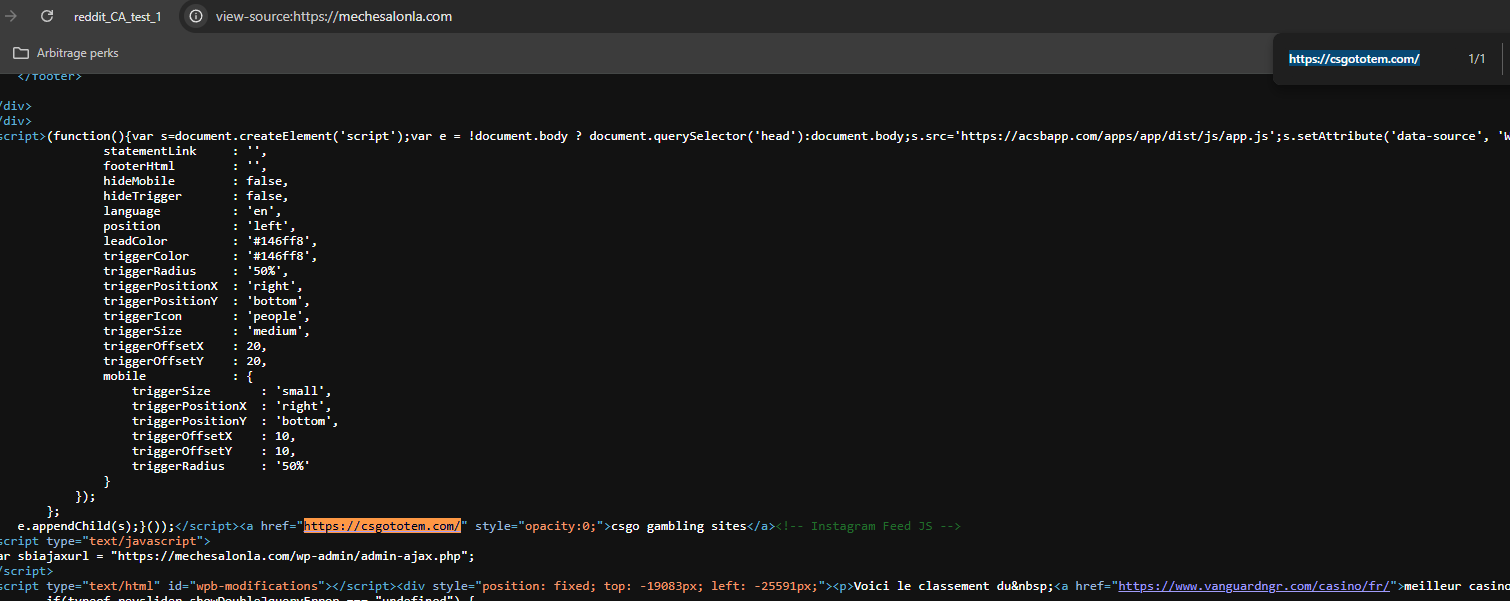Click the triggerColor '#146ff8' value
Screen dimensions: 1510x601
(280, 256)
